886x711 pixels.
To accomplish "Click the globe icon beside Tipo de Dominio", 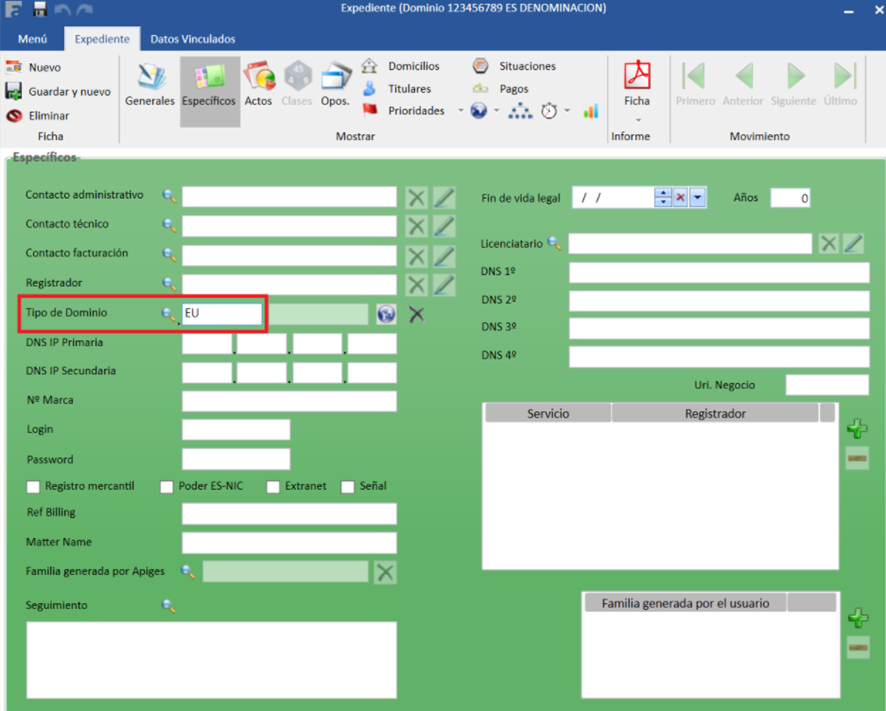I will [x=386, y=314].
